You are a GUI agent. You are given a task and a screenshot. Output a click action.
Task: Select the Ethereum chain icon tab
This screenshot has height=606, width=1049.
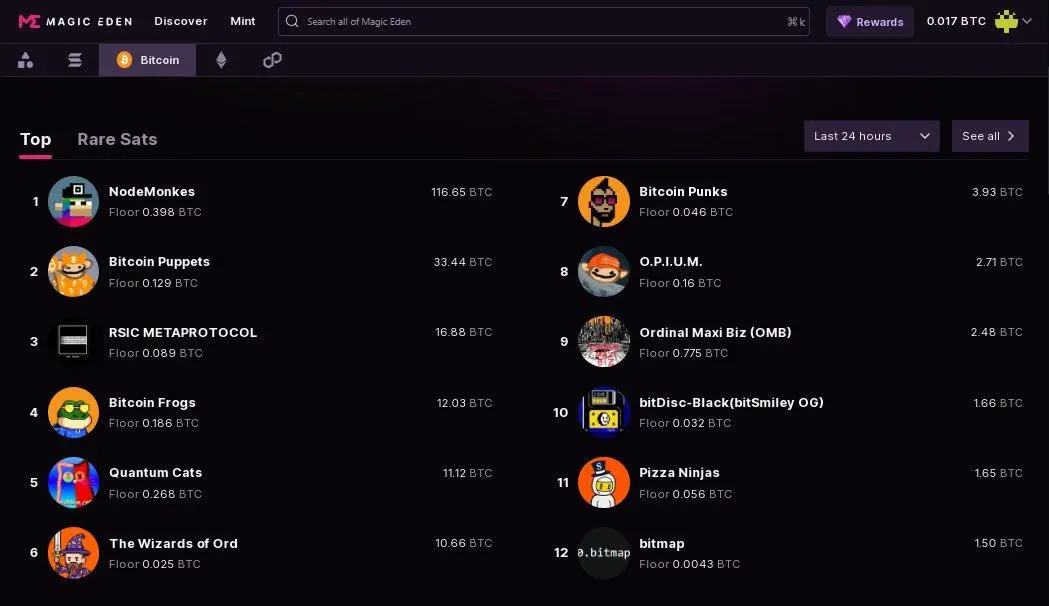tap(221, 60)
